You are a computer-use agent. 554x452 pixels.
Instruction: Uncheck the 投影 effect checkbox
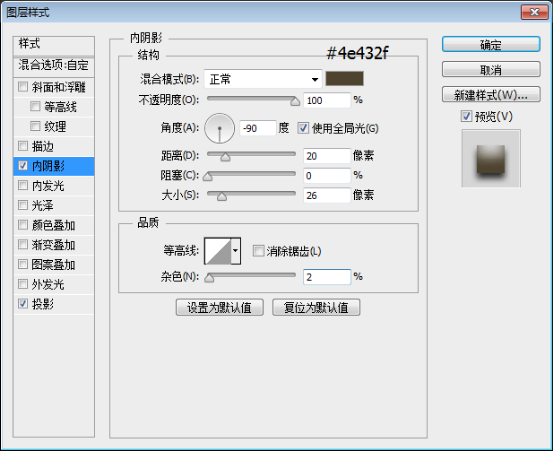coord(23,304)
